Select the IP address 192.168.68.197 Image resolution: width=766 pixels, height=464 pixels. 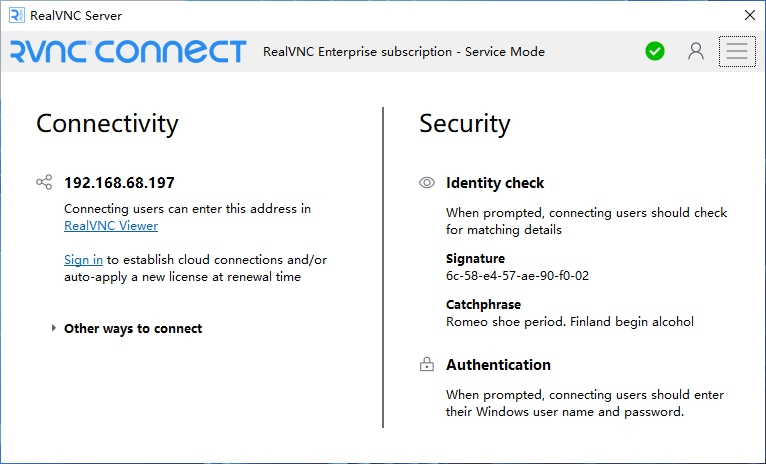(119, 183)
